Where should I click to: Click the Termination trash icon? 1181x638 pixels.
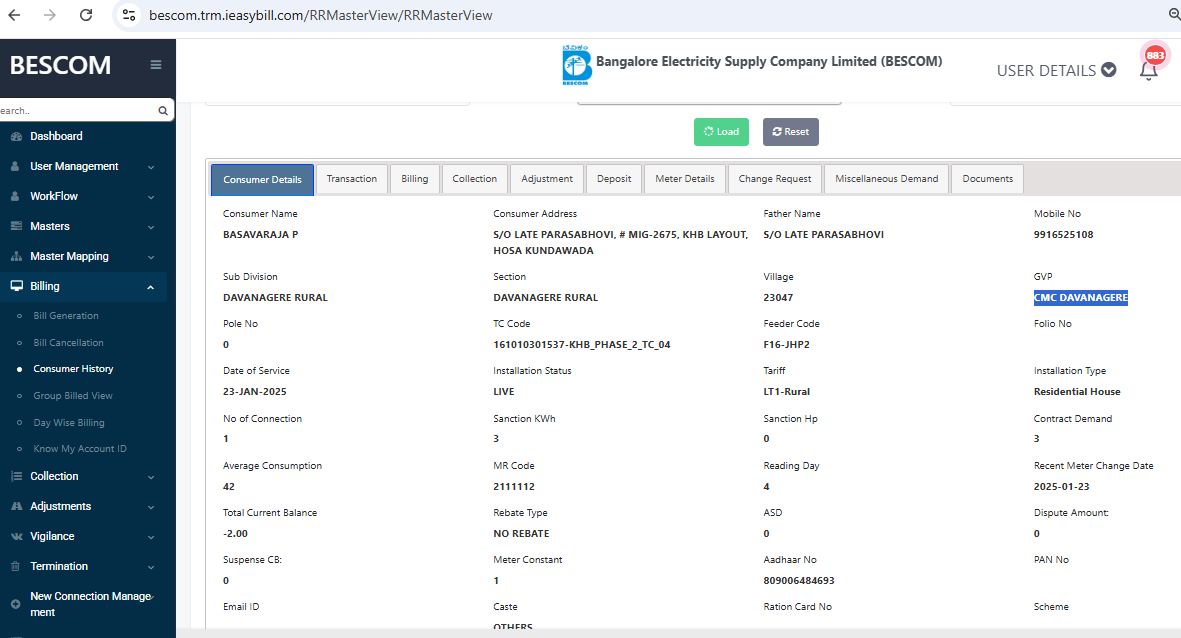coord(15,566)
